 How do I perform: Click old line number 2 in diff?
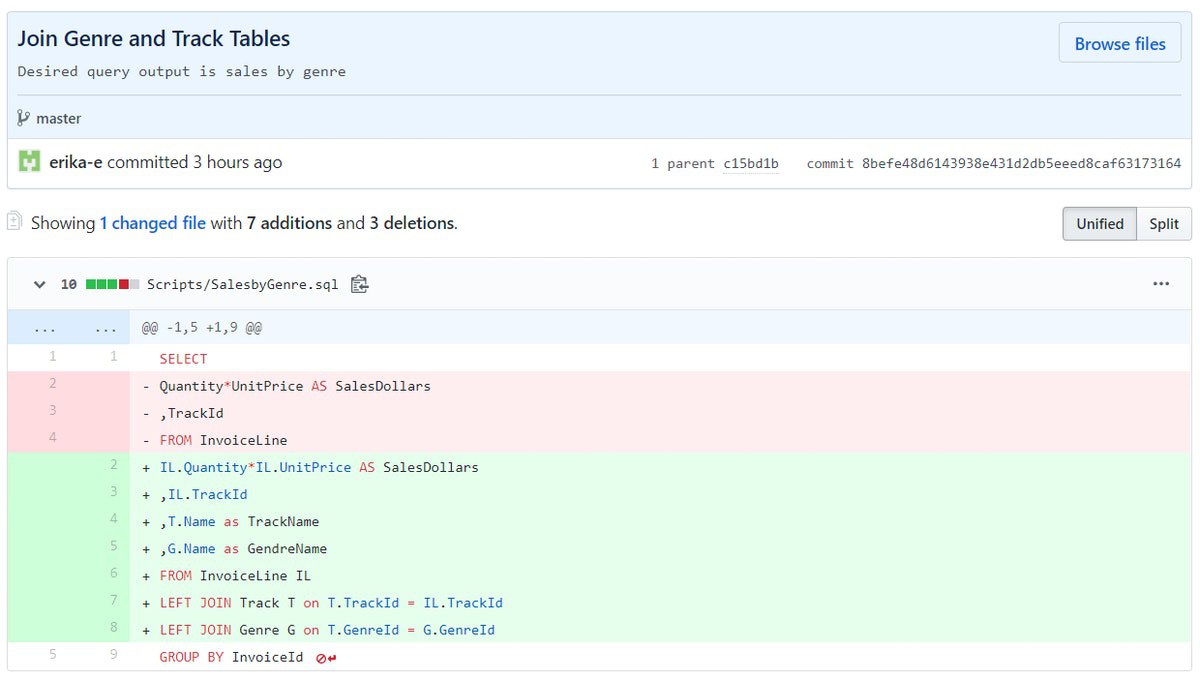pyautogui.click(x=52, y=385)
